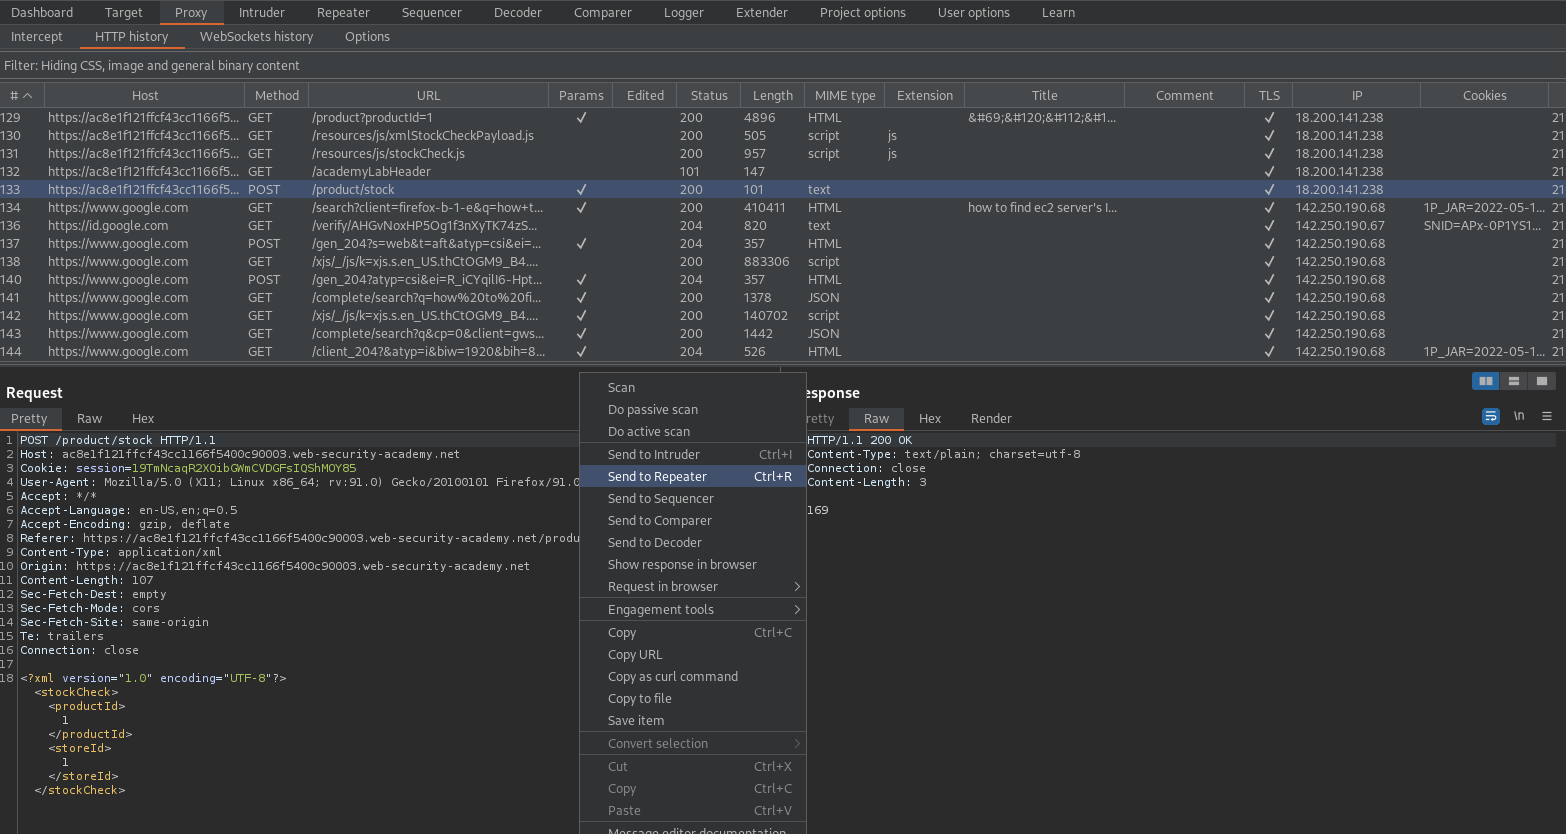Select row 130 xmlStockCheckPayload.js

[x=783, y=136]
